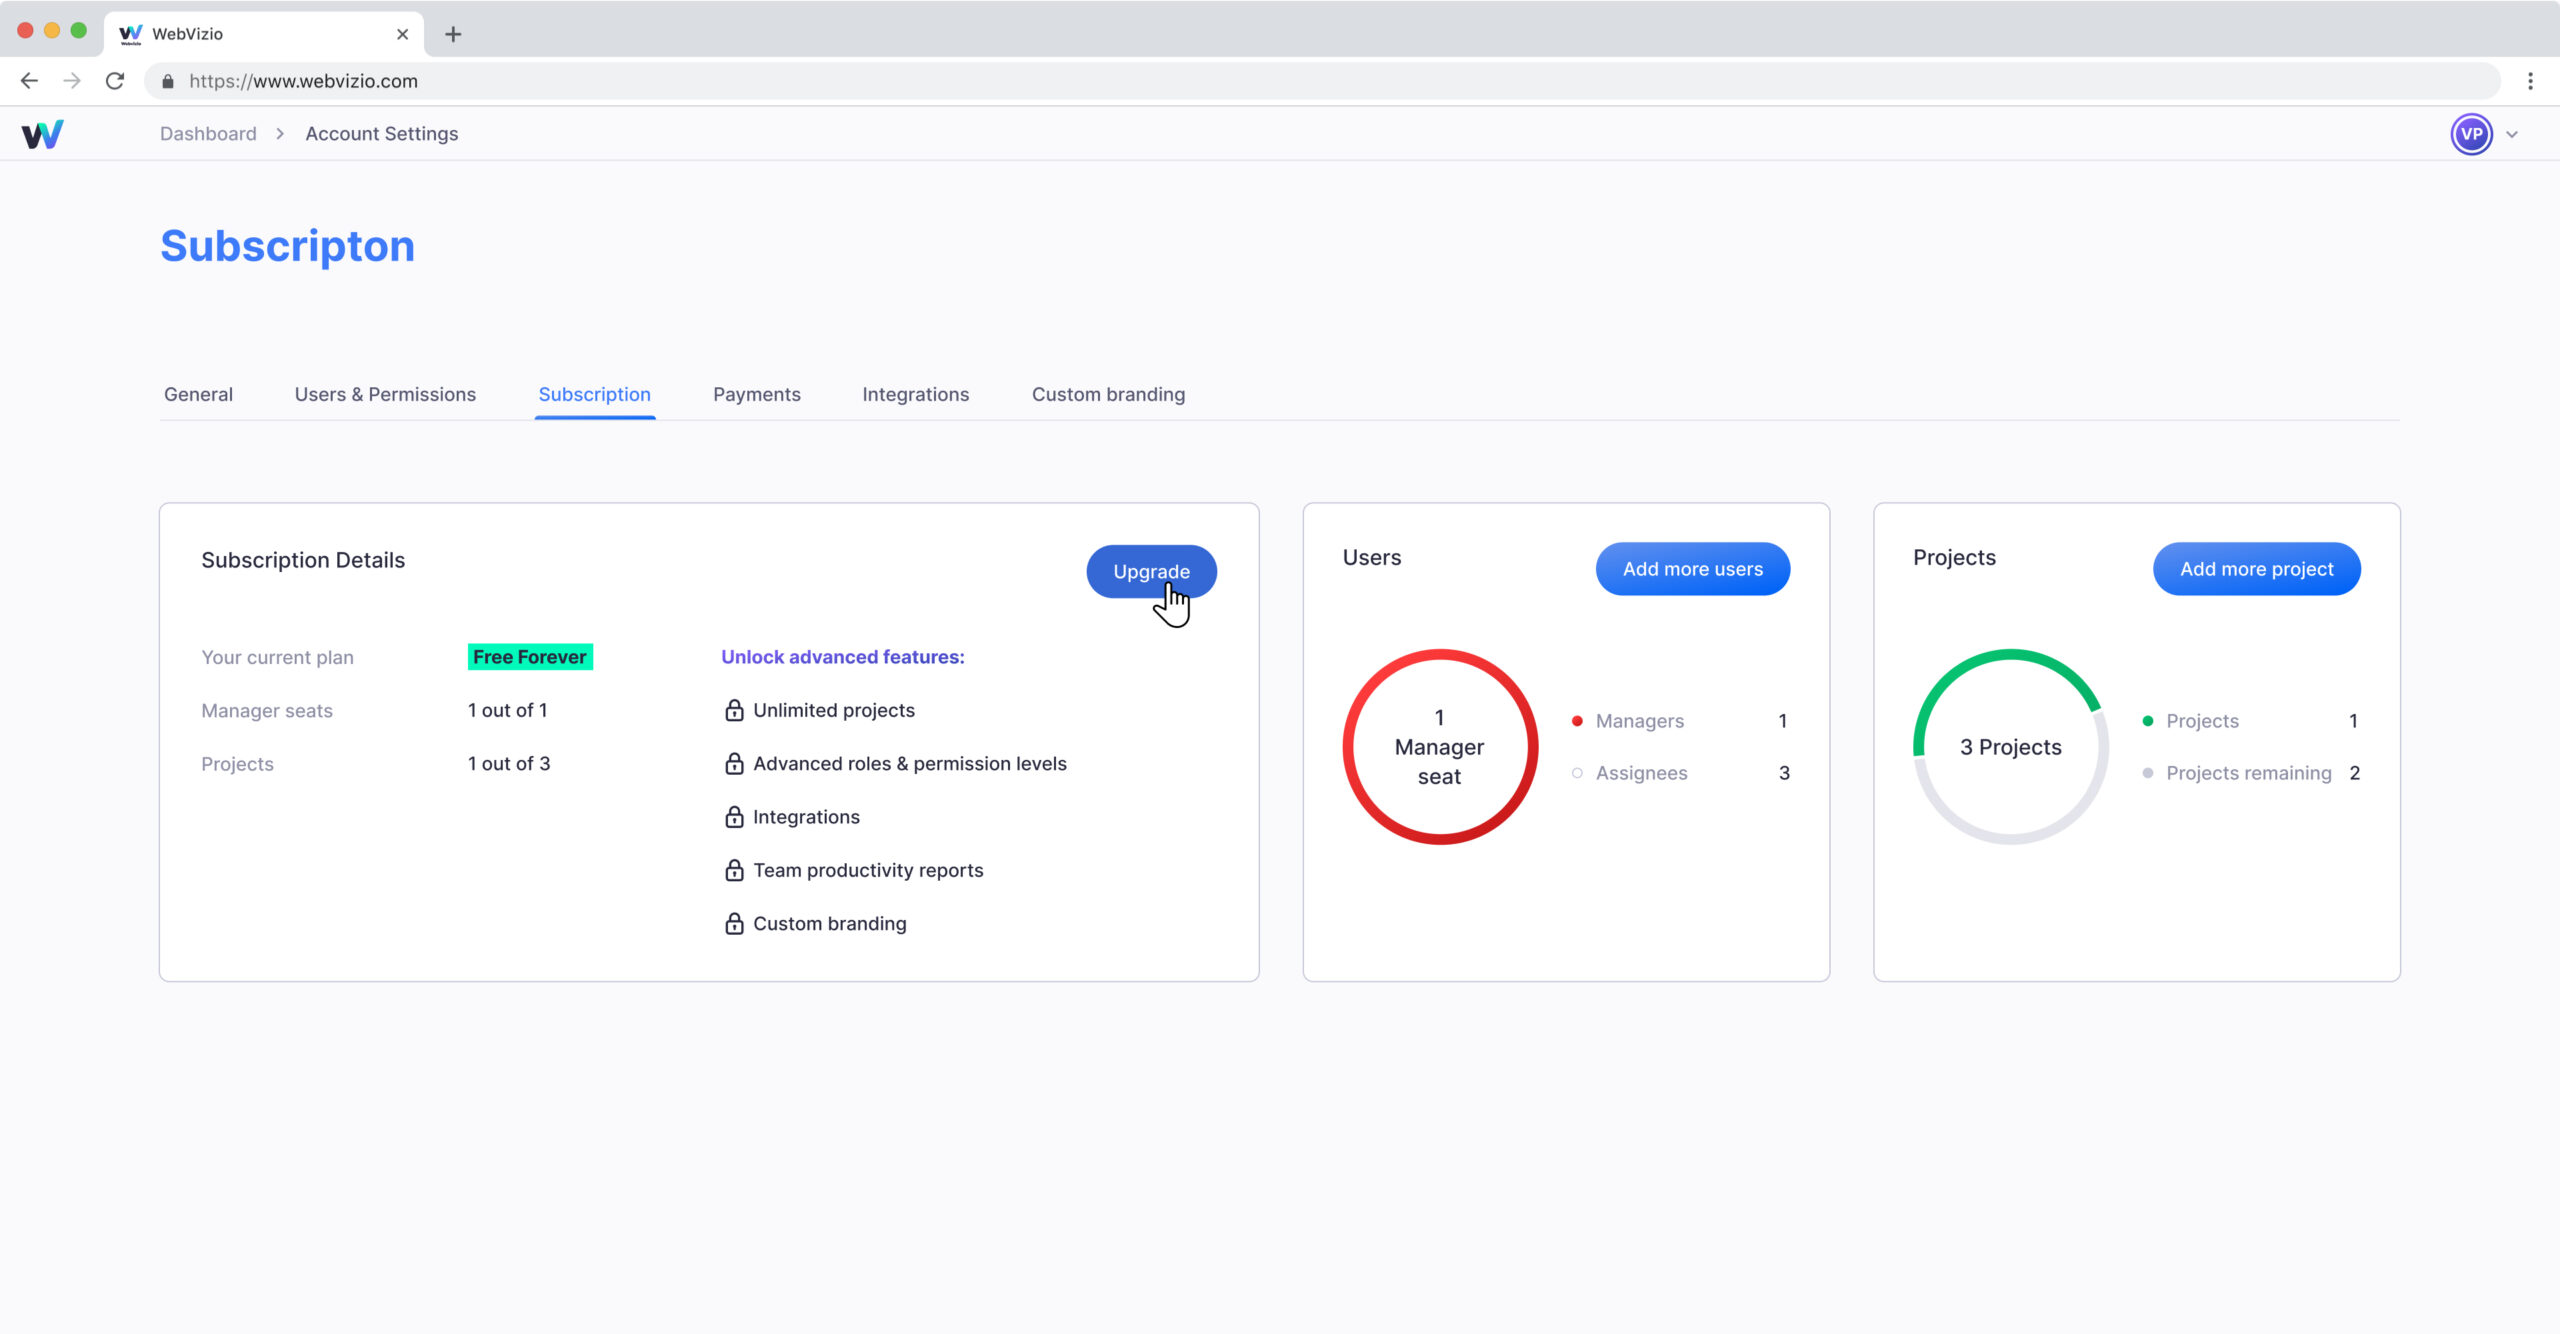Screen dimensions: 2560x1334
Task: Click the VP profile avatar
Action: (x=2471, y=134)
